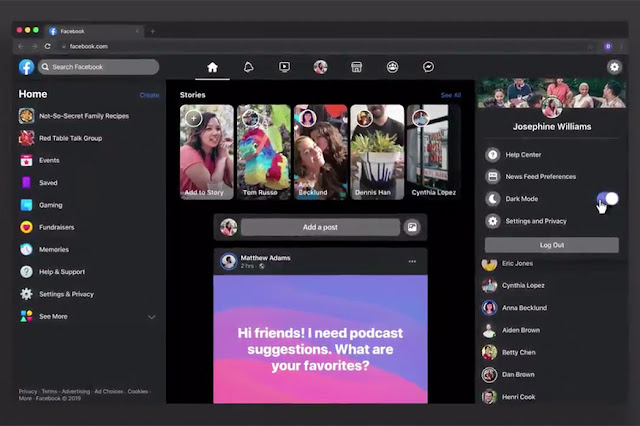
Task: Expand the See More chevron in sidebar
Action: (x=151, y=317)
